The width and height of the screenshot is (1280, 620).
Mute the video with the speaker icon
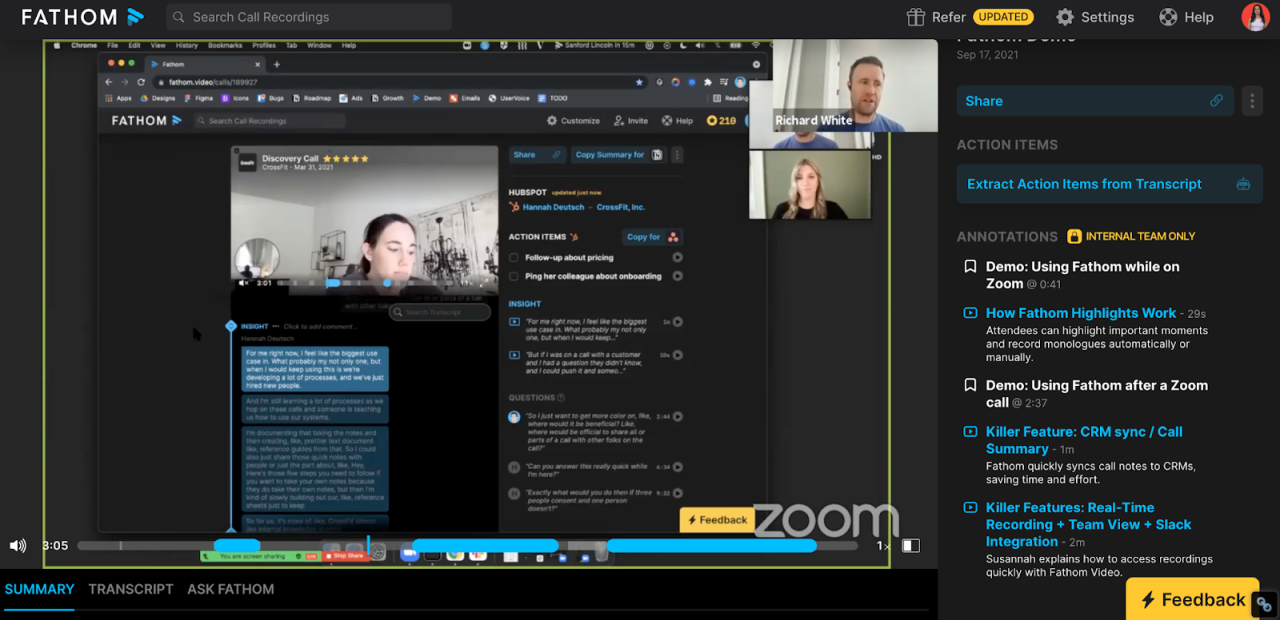coord(18,546)
